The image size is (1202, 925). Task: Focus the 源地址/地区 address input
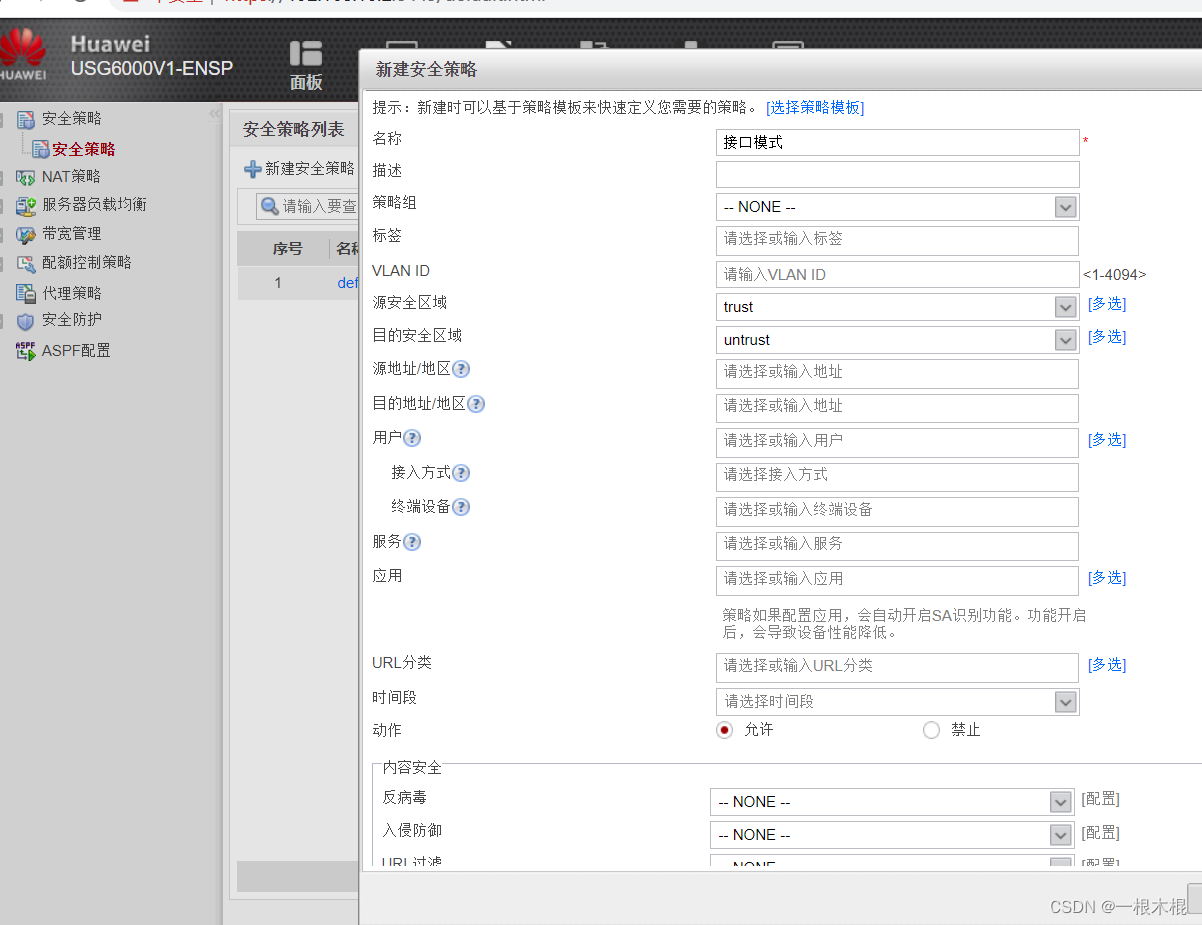pyautogui.click(x=898, y=373)
